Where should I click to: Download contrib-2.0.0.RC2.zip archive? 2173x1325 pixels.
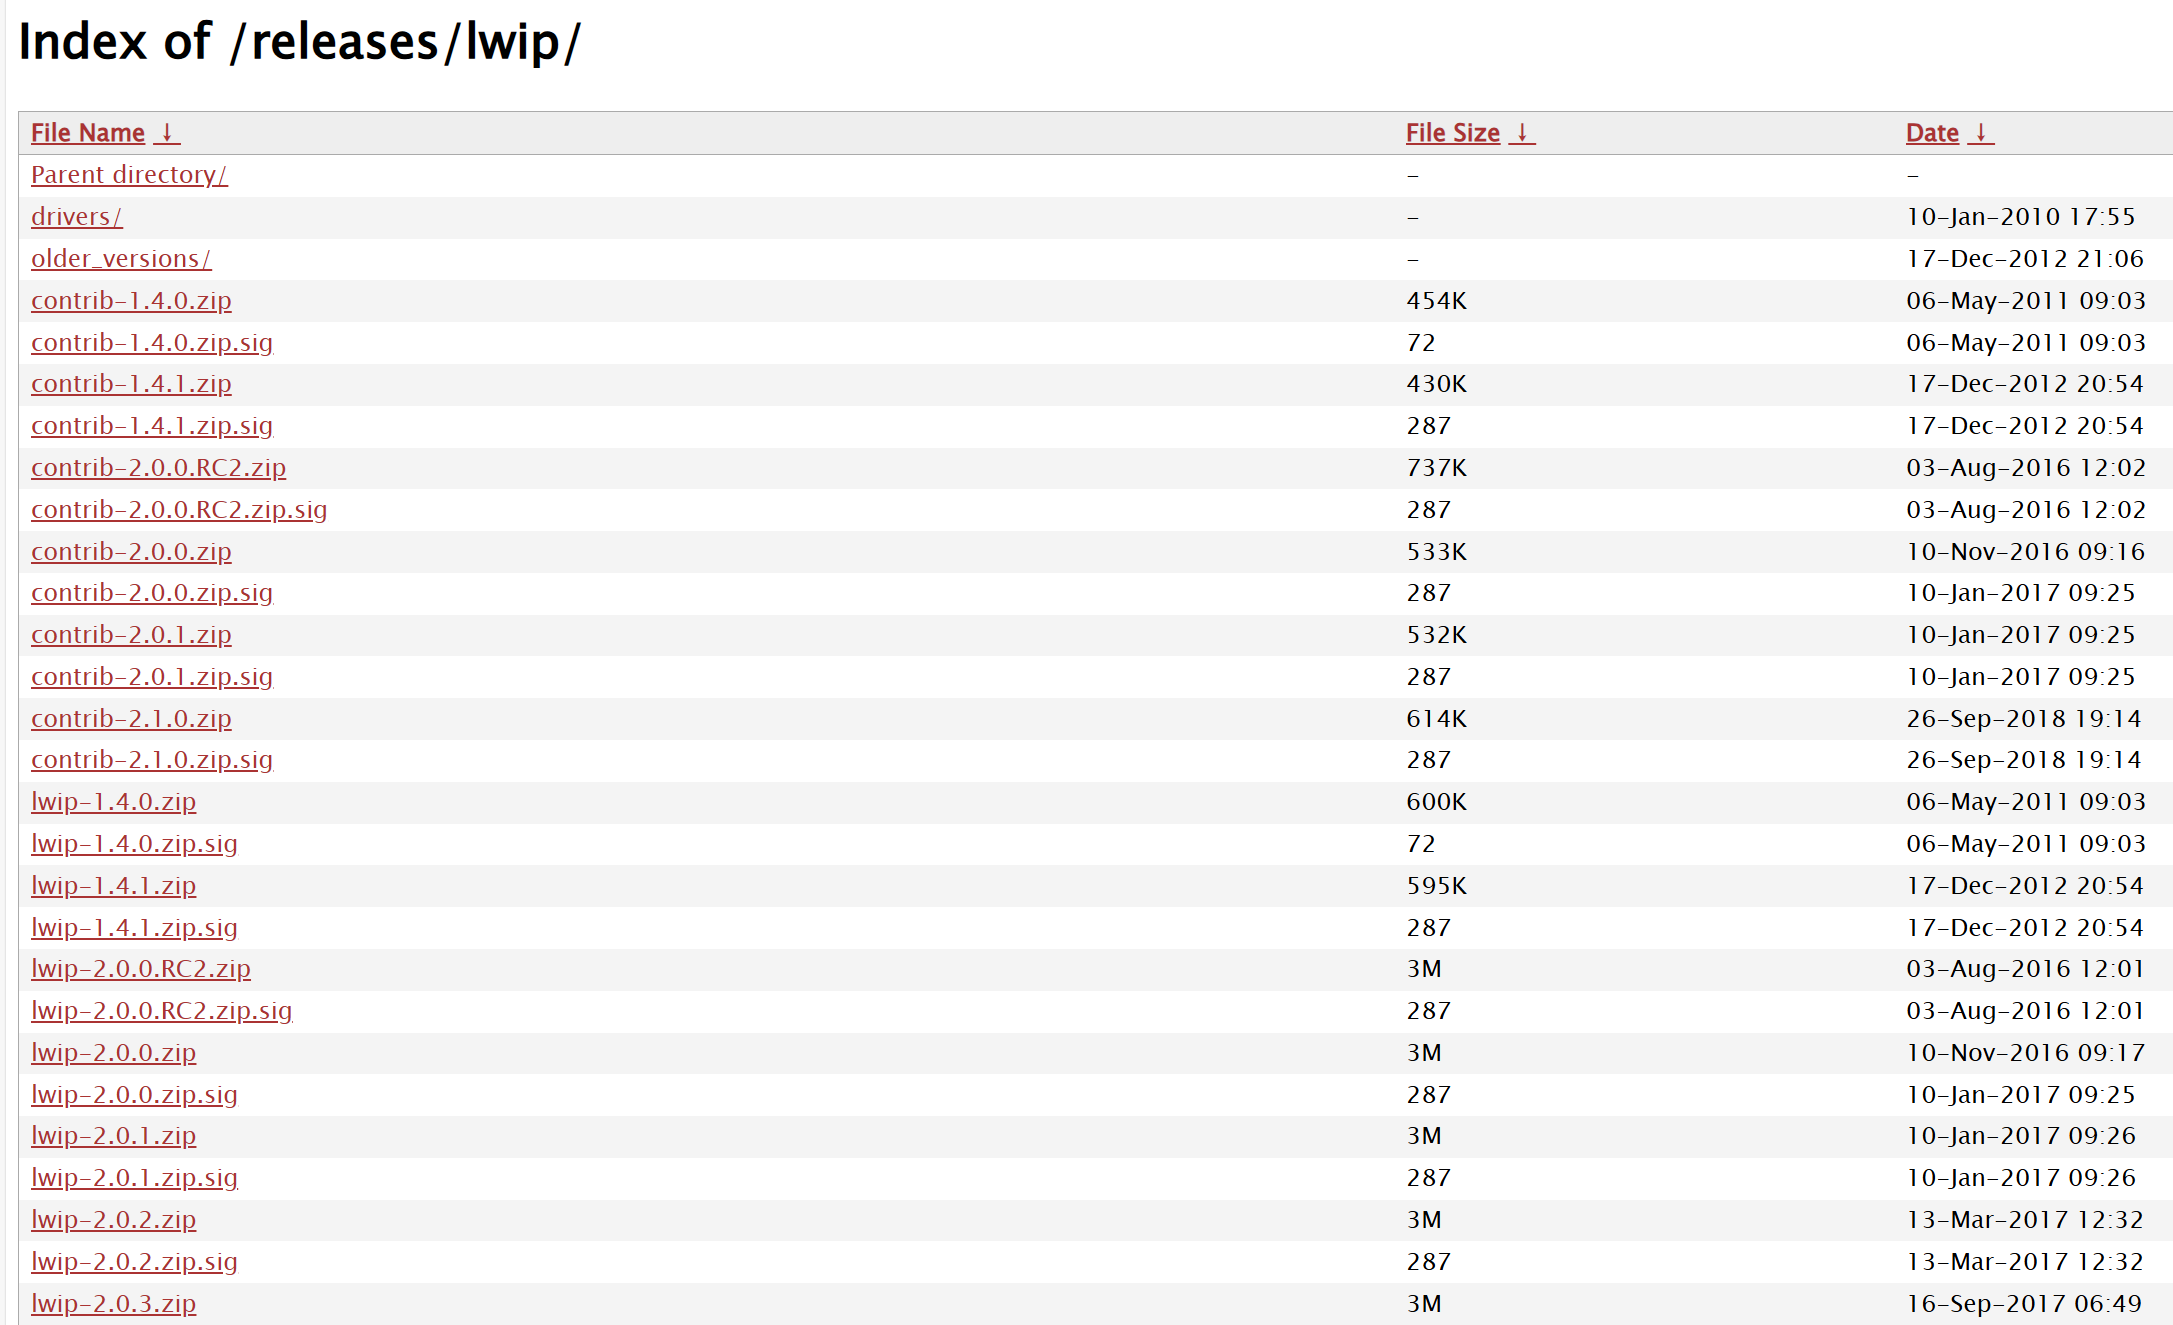158,468
